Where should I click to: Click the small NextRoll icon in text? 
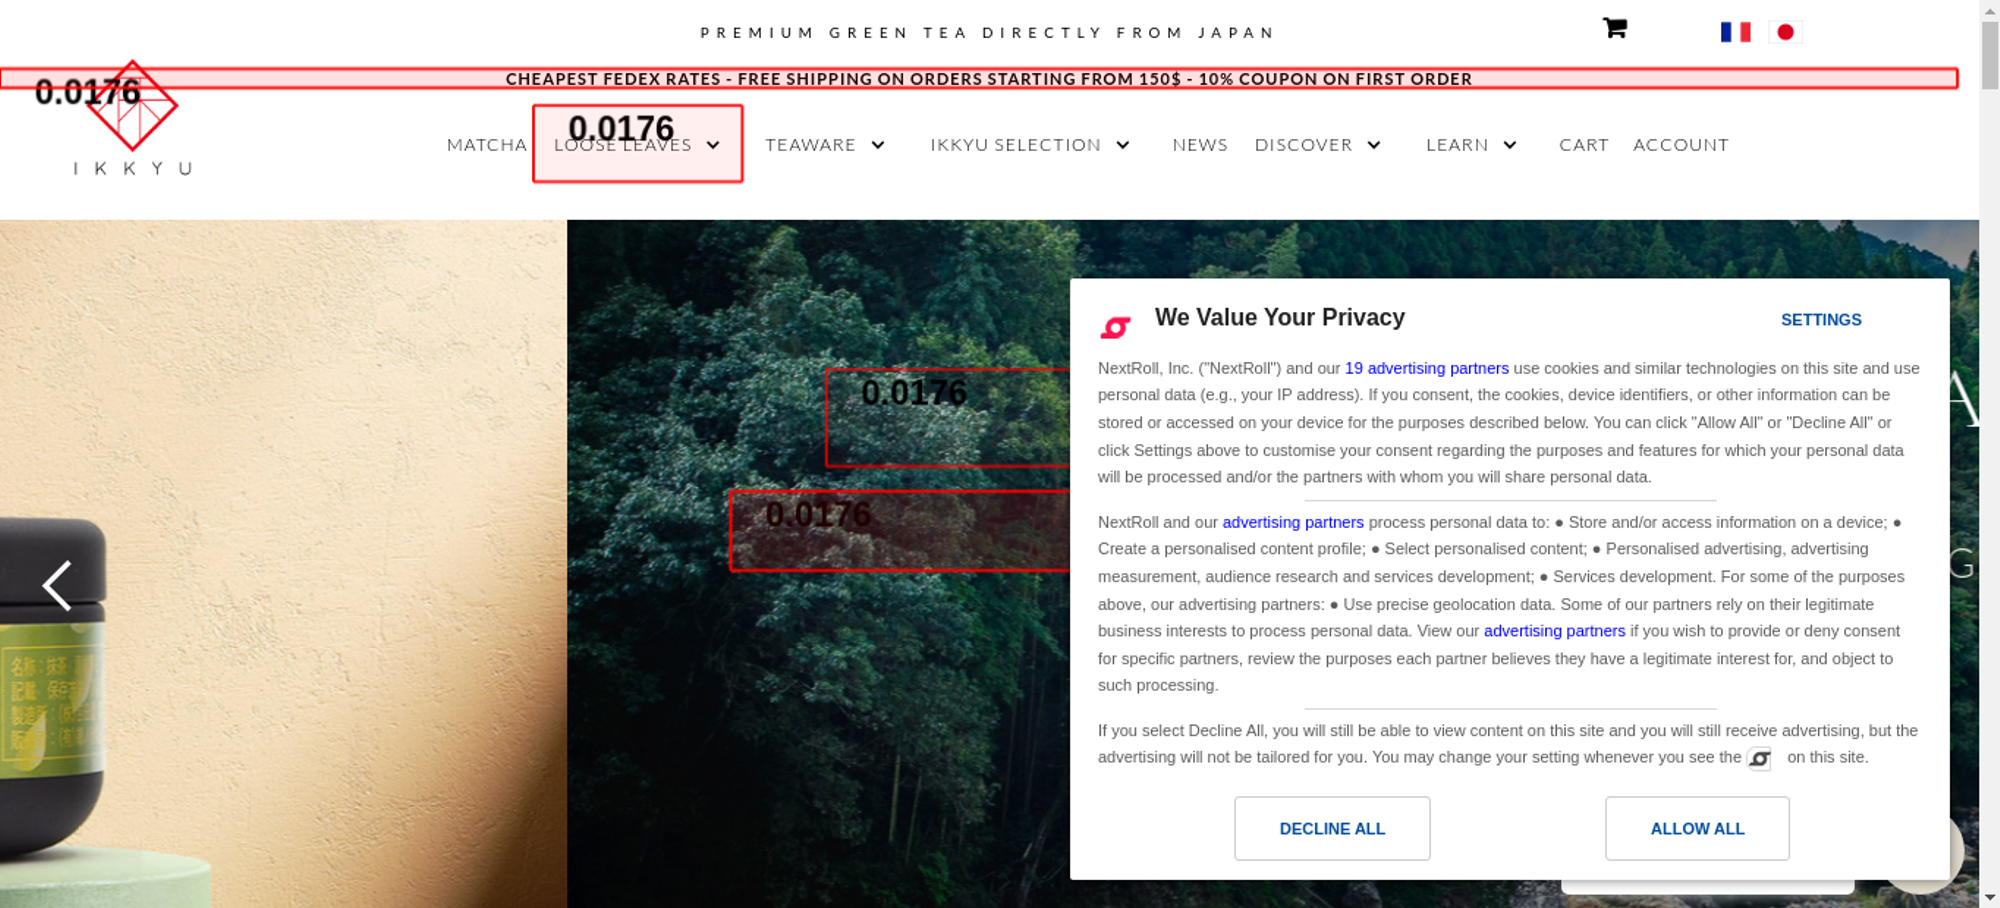tap(1759, 759)
